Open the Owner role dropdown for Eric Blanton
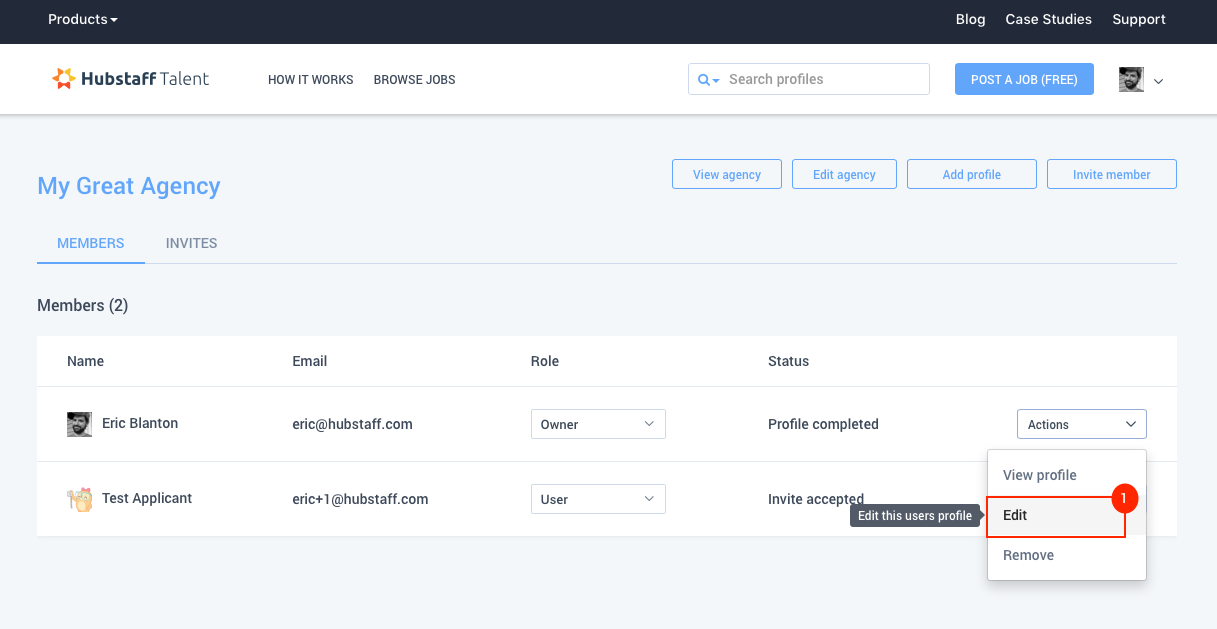1217x629 pixels. [x=598, y=424]
